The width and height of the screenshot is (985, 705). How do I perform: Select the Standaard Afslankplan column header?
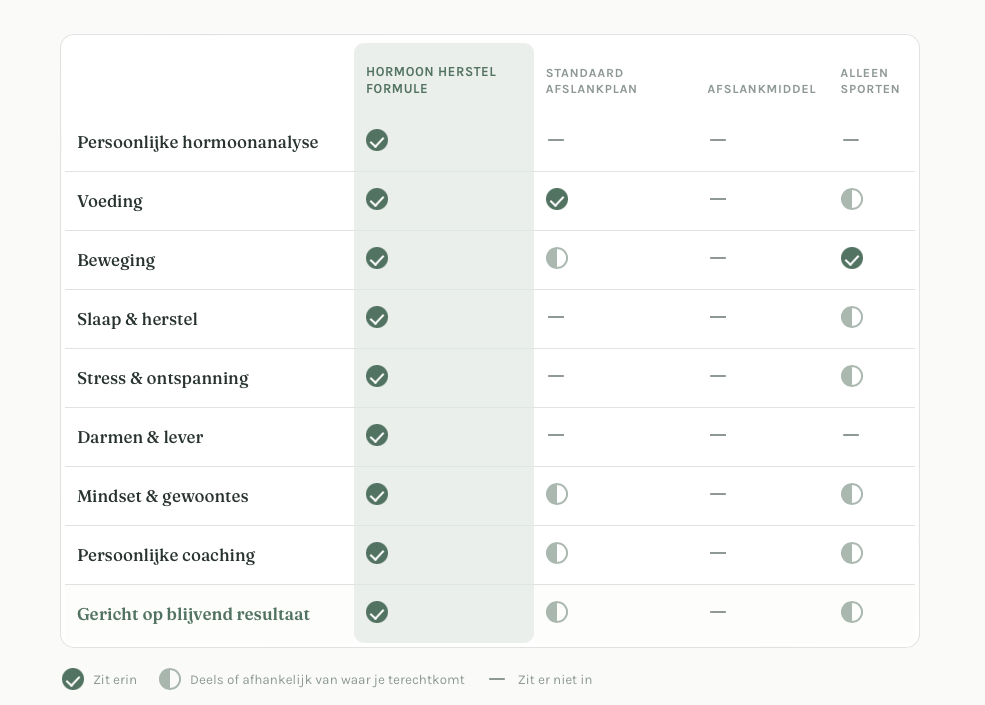[x=591, y=81]
